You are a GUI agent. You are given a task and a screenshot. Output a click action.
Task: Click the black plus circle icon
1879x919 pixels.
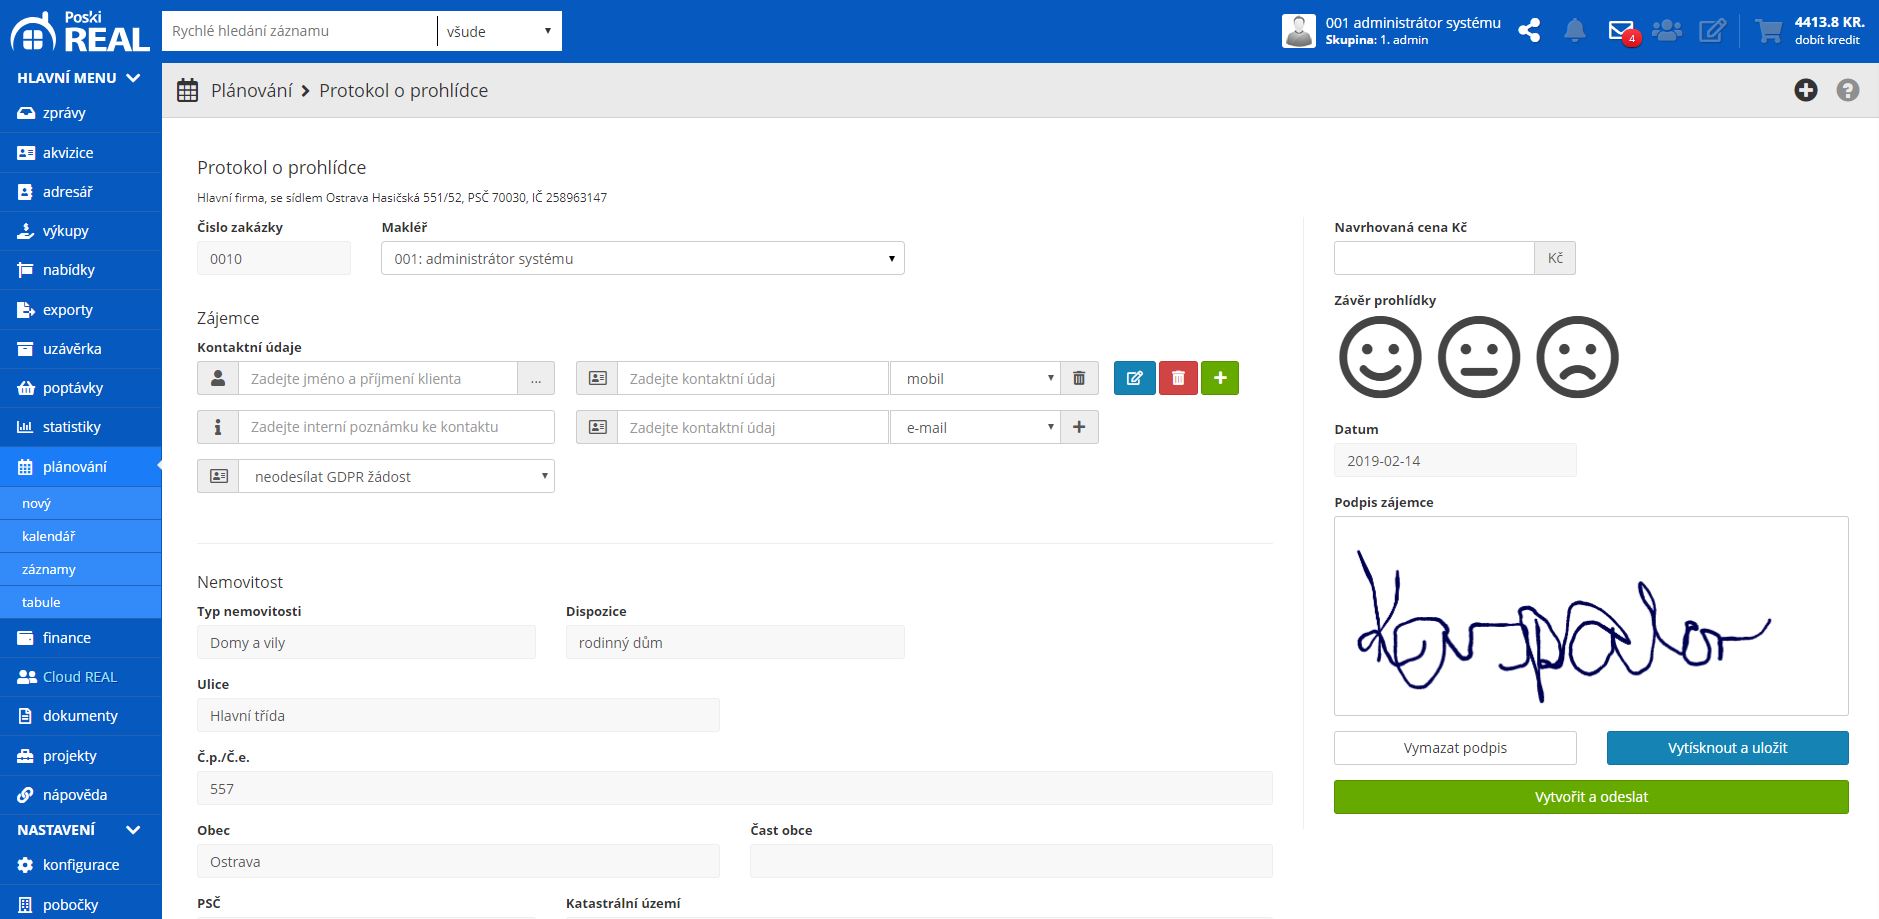pos(1805,91)
